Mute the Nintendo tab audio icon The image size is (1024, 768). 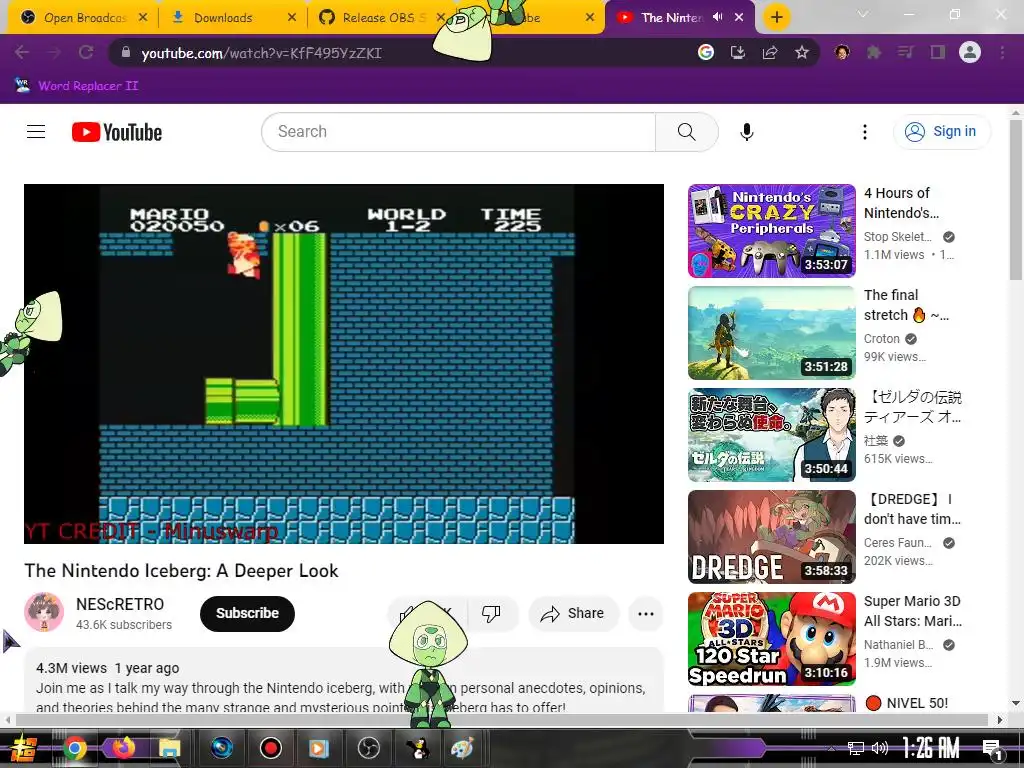click(718, 17)
